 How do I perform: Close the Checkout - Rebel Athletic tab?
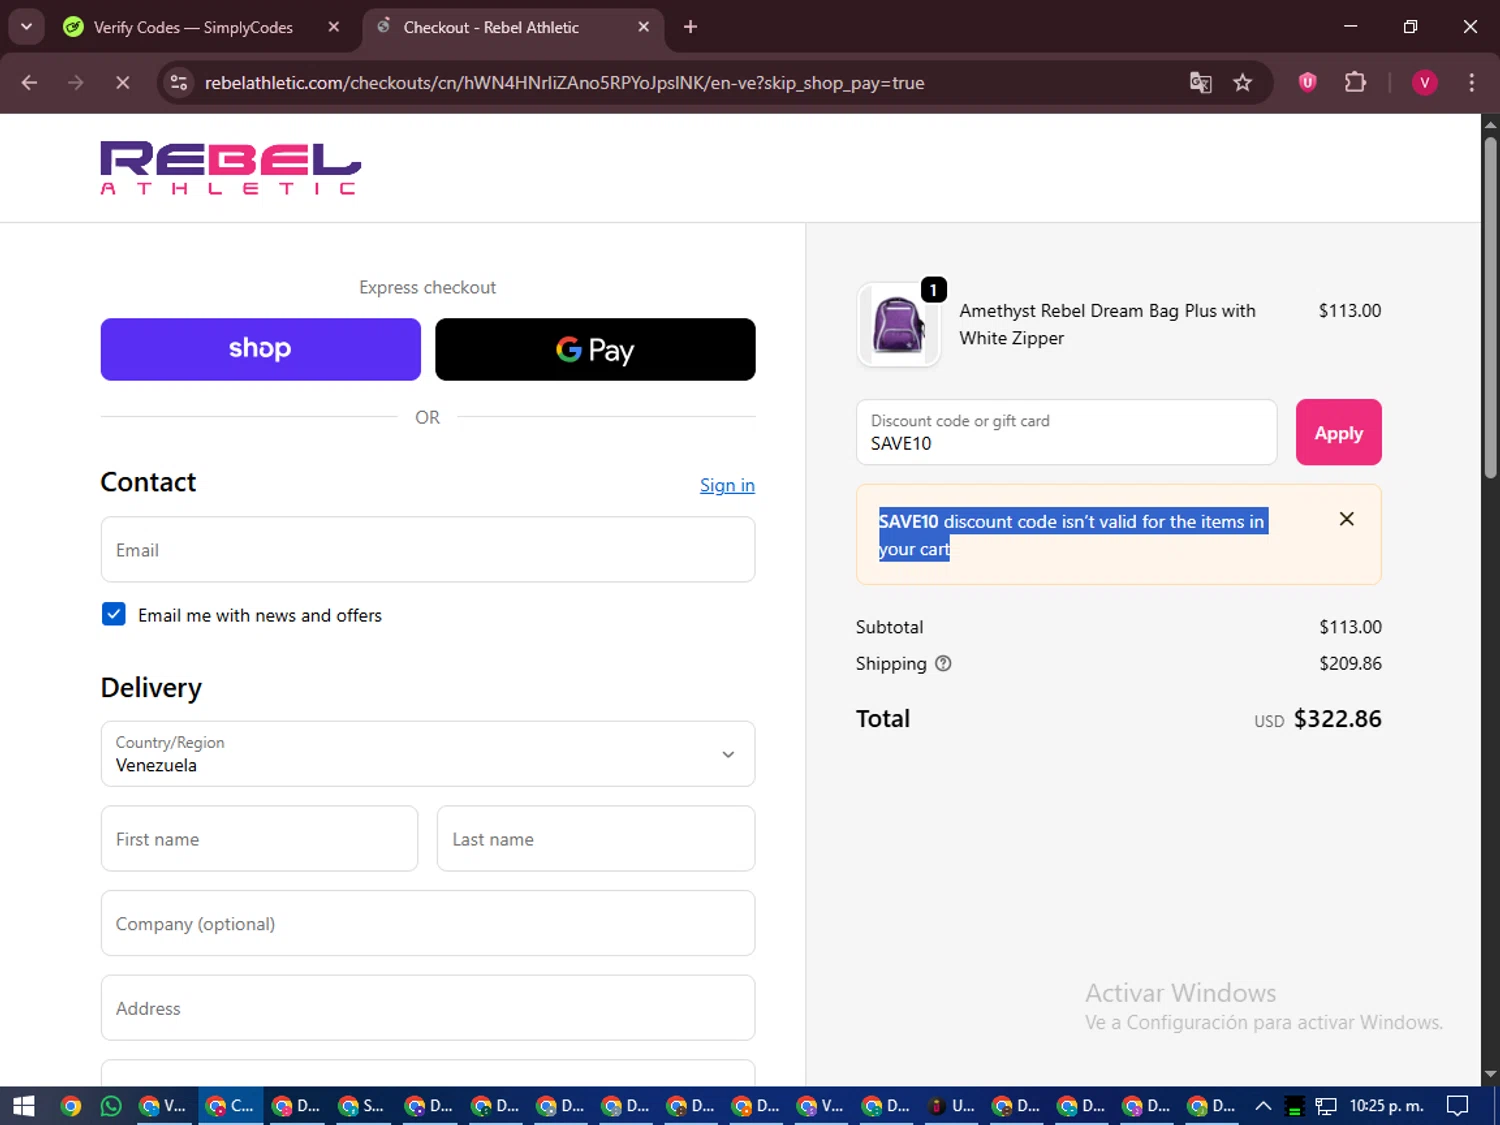(x=644, y=27)
